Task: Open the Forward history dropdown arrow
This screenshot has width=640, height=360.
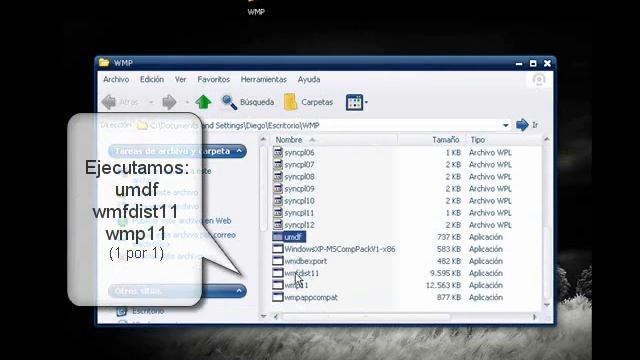Action: 187,102
